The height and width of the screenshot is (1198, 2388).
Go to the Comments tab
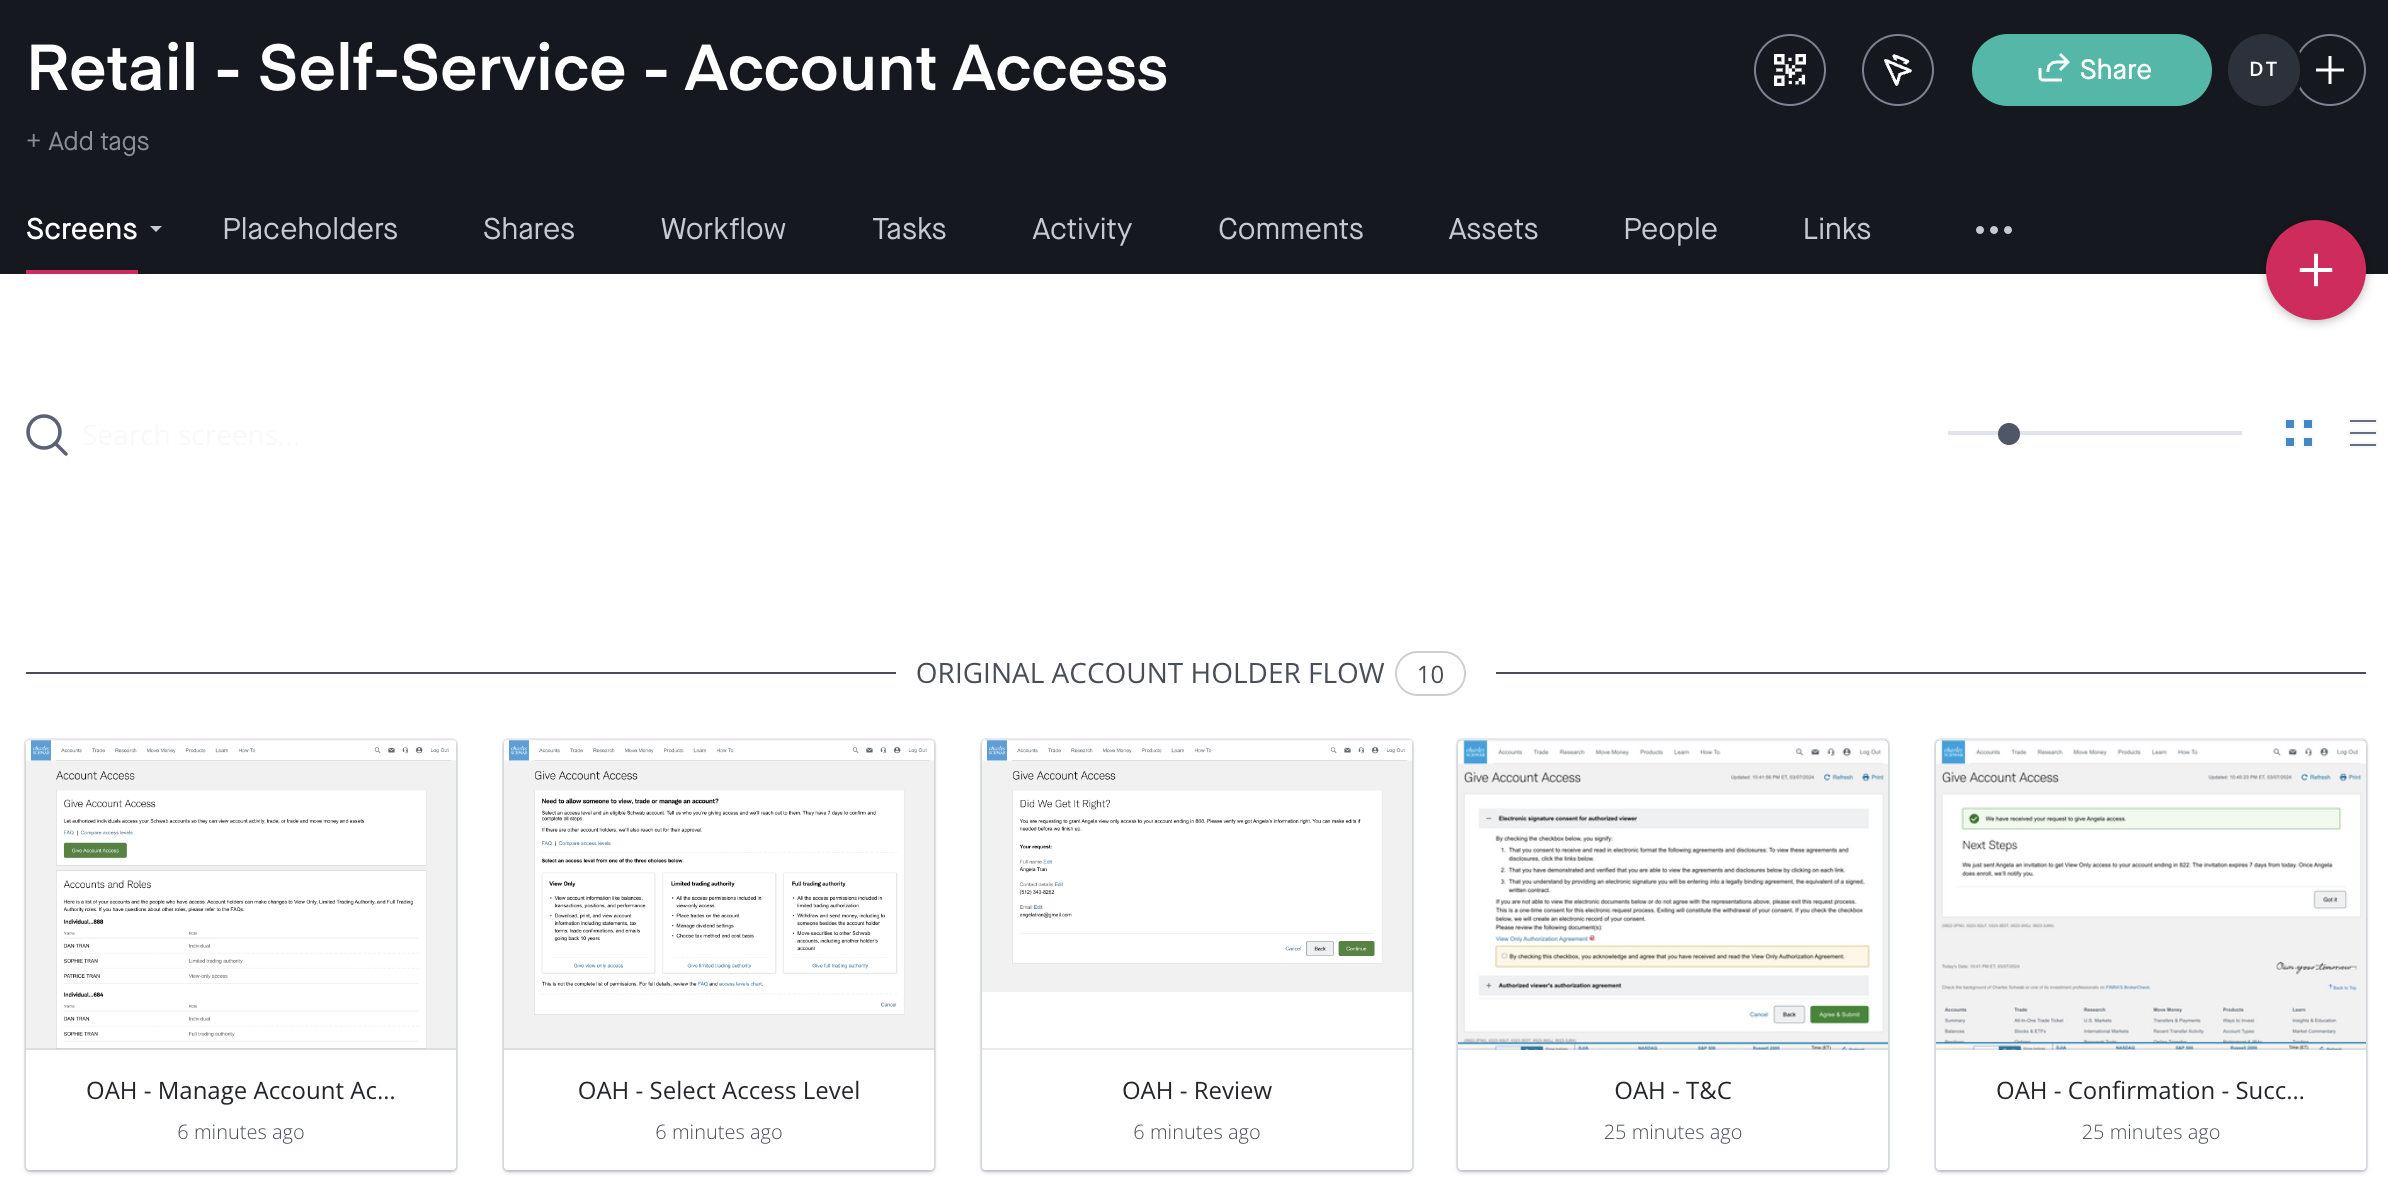pyautogui.click(x=1290, y=229)
